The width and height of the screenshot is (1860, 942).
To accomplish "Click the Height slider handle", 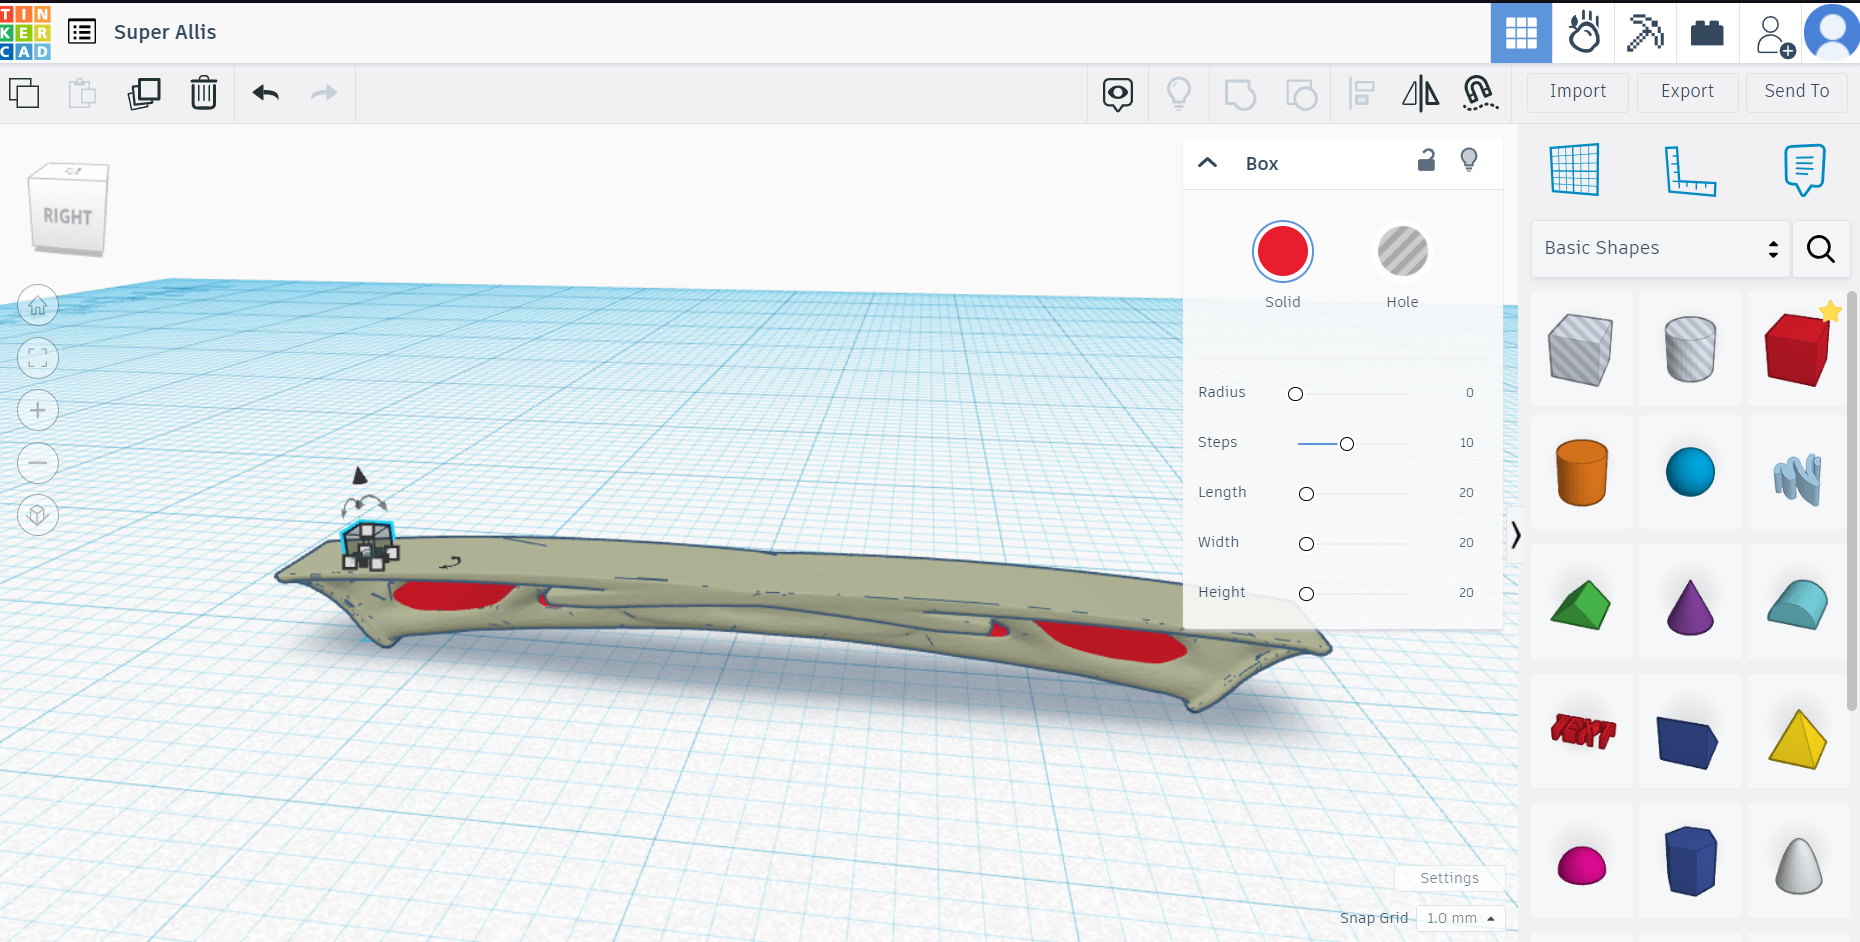I will 1306,594.
